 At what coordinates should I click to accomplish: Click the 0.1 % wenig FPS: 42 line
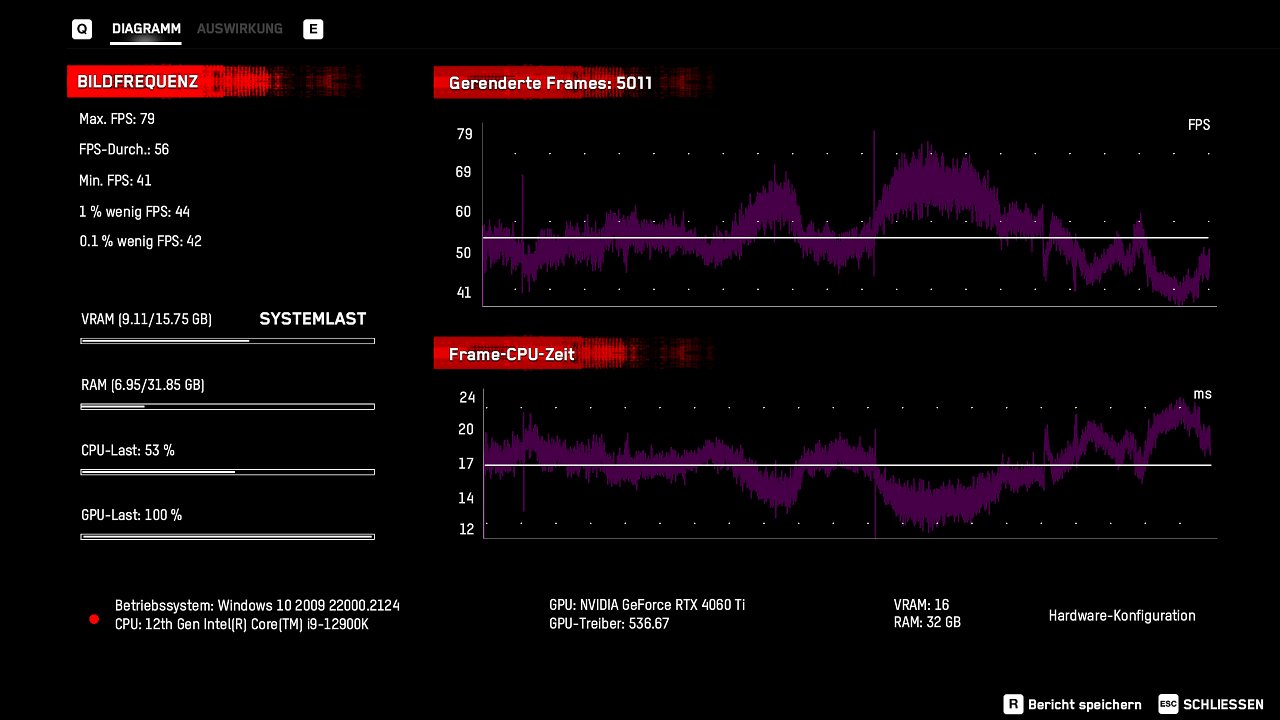point(140,241)
